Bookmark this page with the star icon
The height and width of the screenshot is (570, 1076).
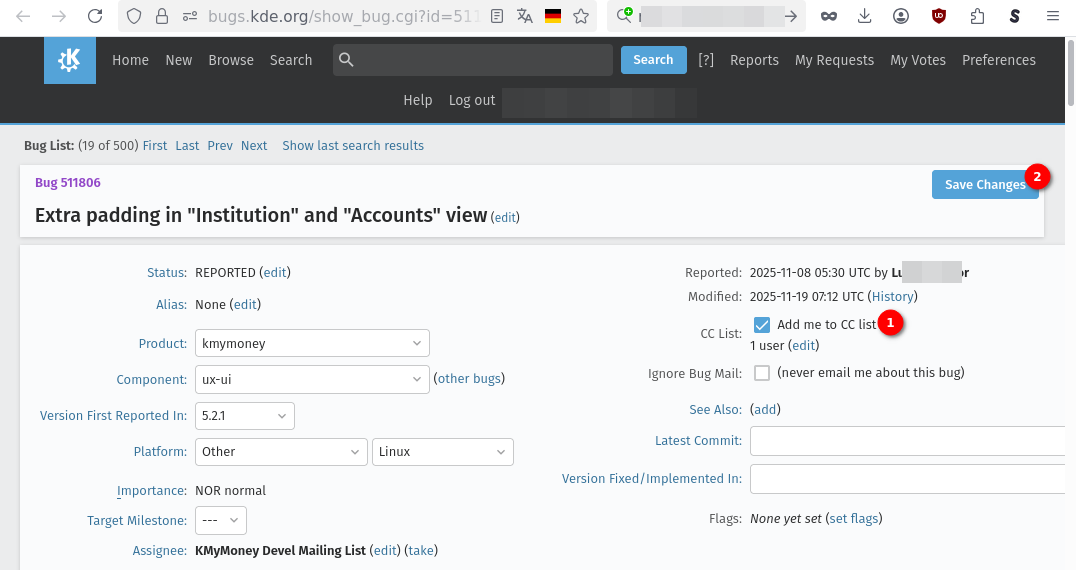(x=581, y=16)
